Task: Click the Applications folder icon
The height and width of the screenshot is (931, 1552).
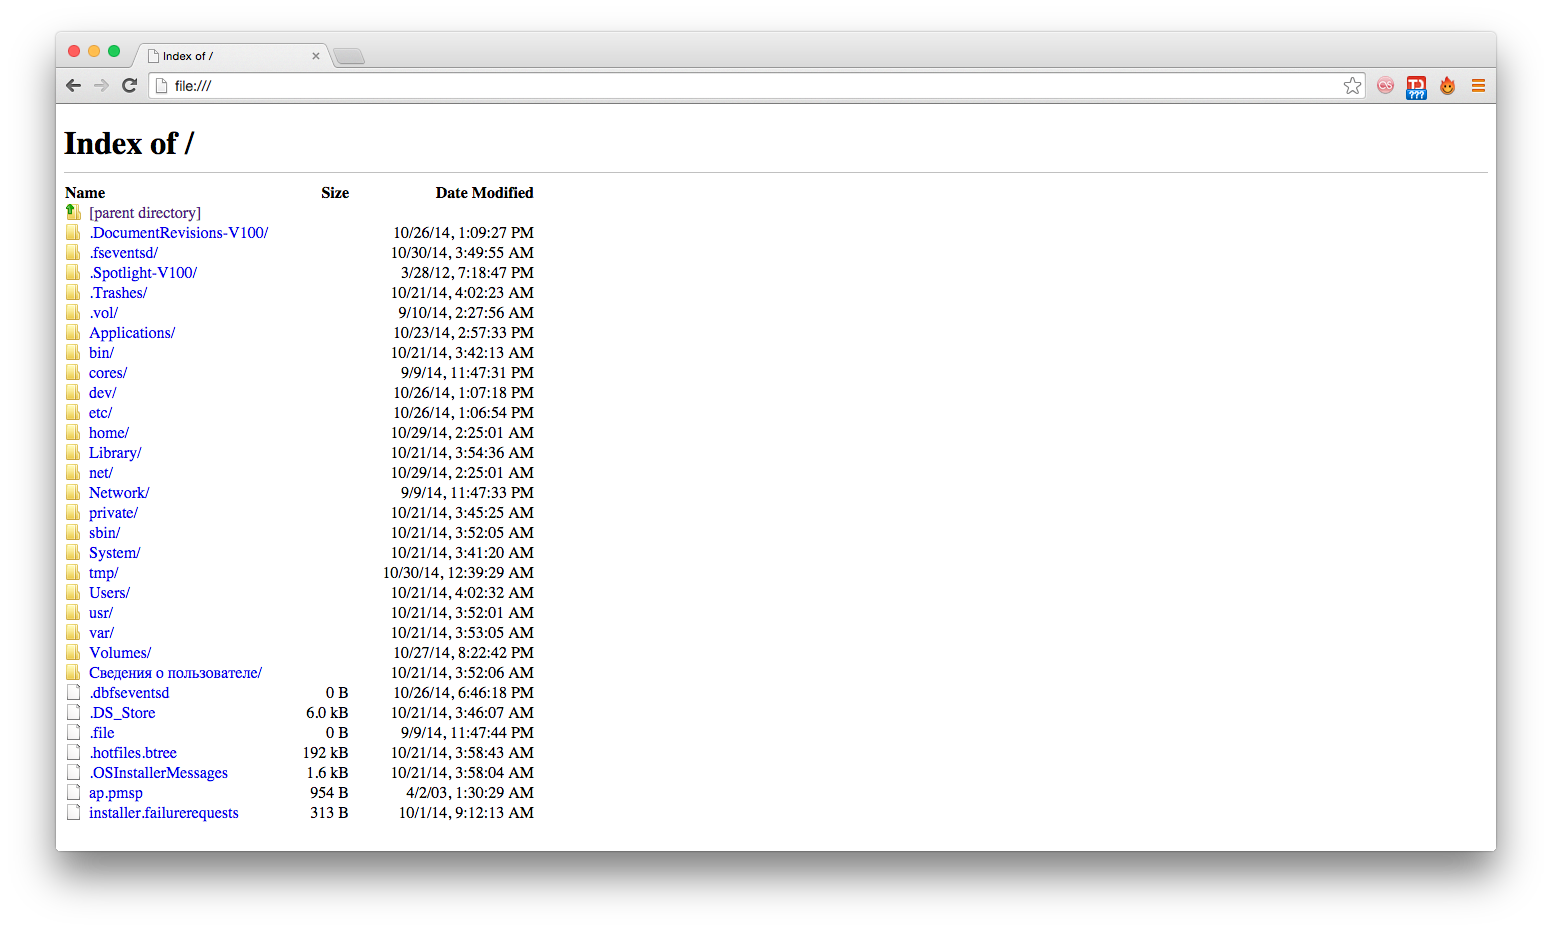Action: [73, 333]
